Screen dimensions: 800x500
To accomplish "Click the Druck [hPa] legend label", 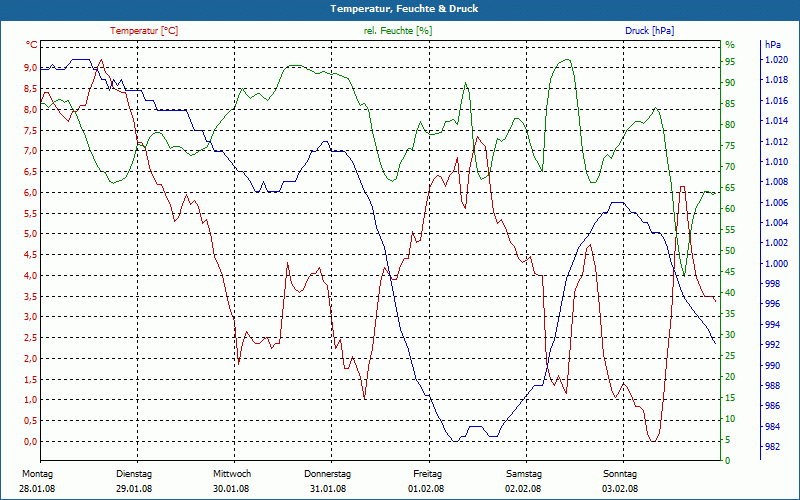I will pyautogui.click(x=649, y=31).
